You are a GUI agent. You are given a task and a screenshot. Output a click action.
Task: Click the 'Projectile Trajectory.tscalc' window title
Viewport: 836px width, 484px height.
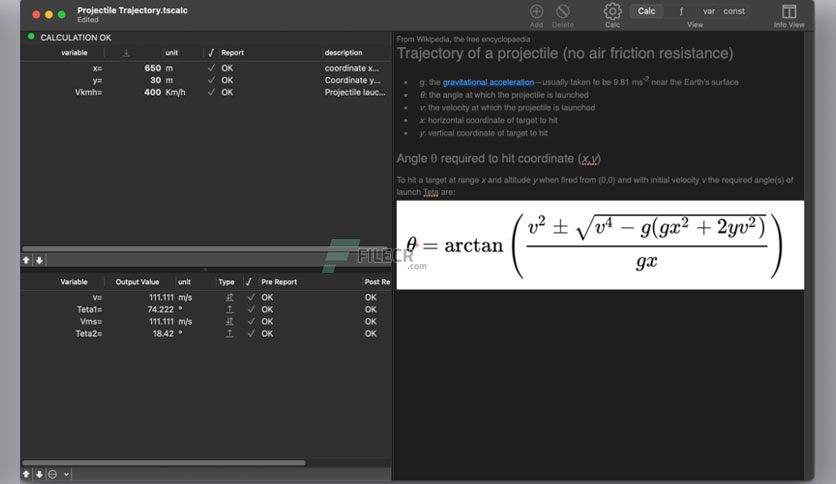pos(132,10)
